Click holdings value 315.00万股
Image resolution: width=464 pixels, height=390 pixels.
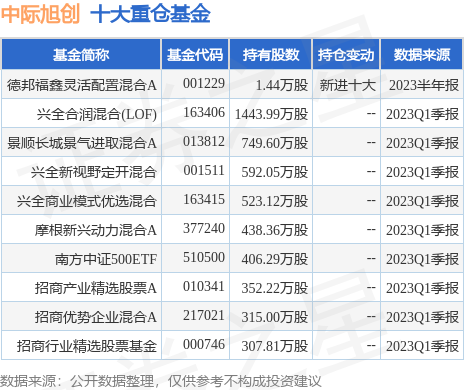coord(275,317)
